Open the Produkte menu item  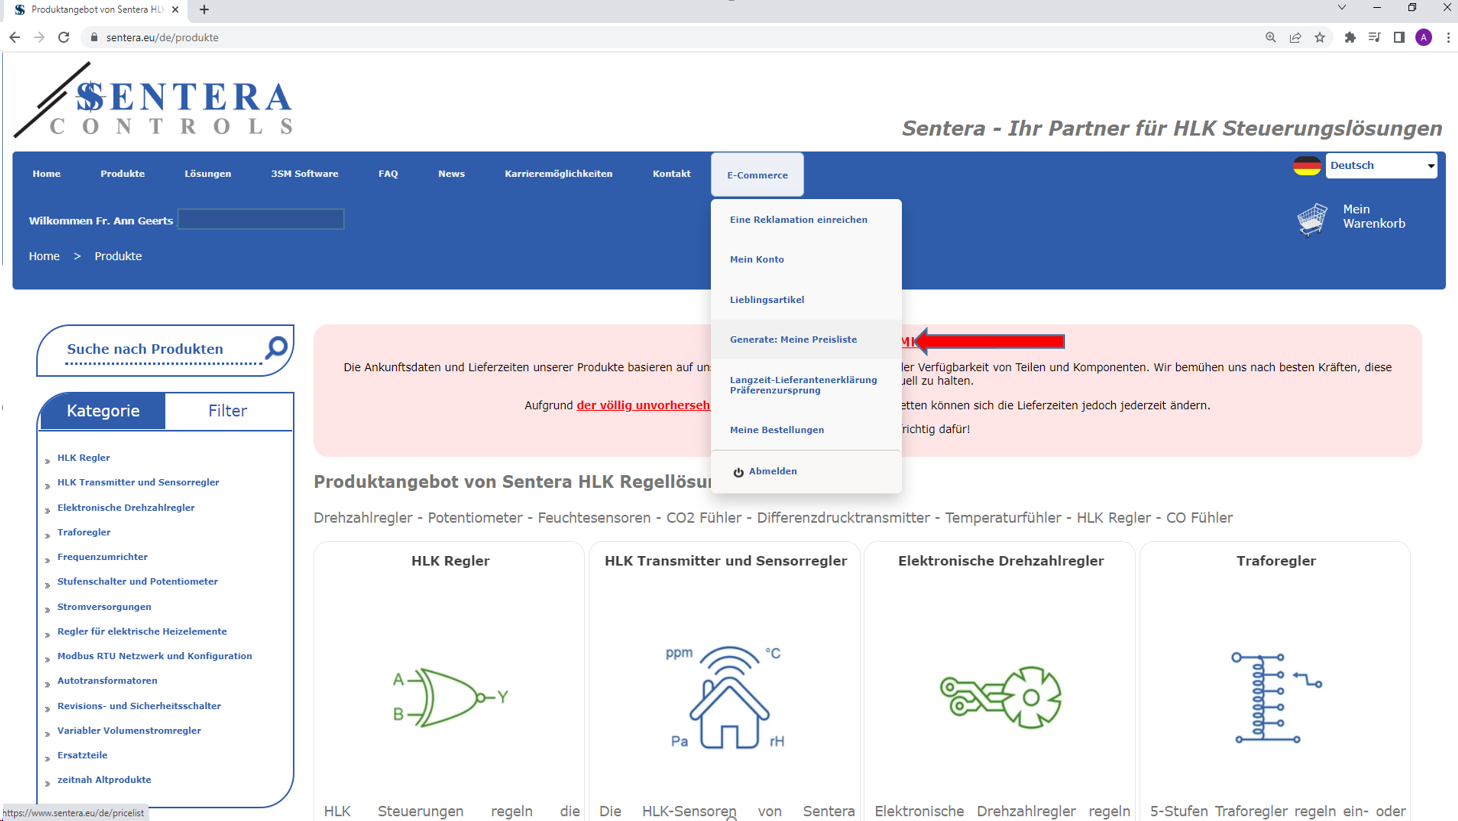(122, 174)
